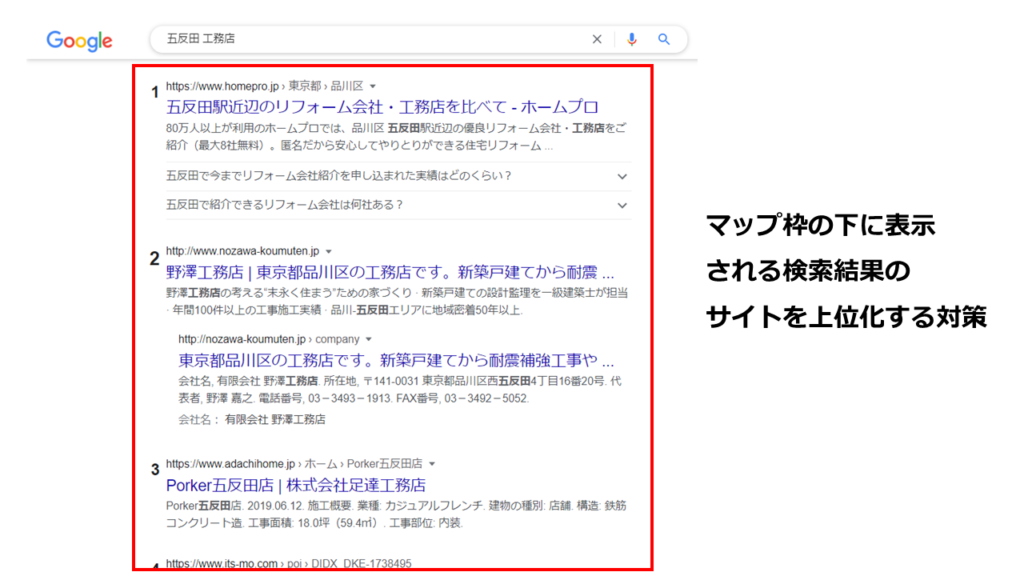Click the snippet starting 会社名, 有限会社 野澤工務店
The width and height of the screenshot is (1024, 576).
pyautogui.click(x=400, y=390)
